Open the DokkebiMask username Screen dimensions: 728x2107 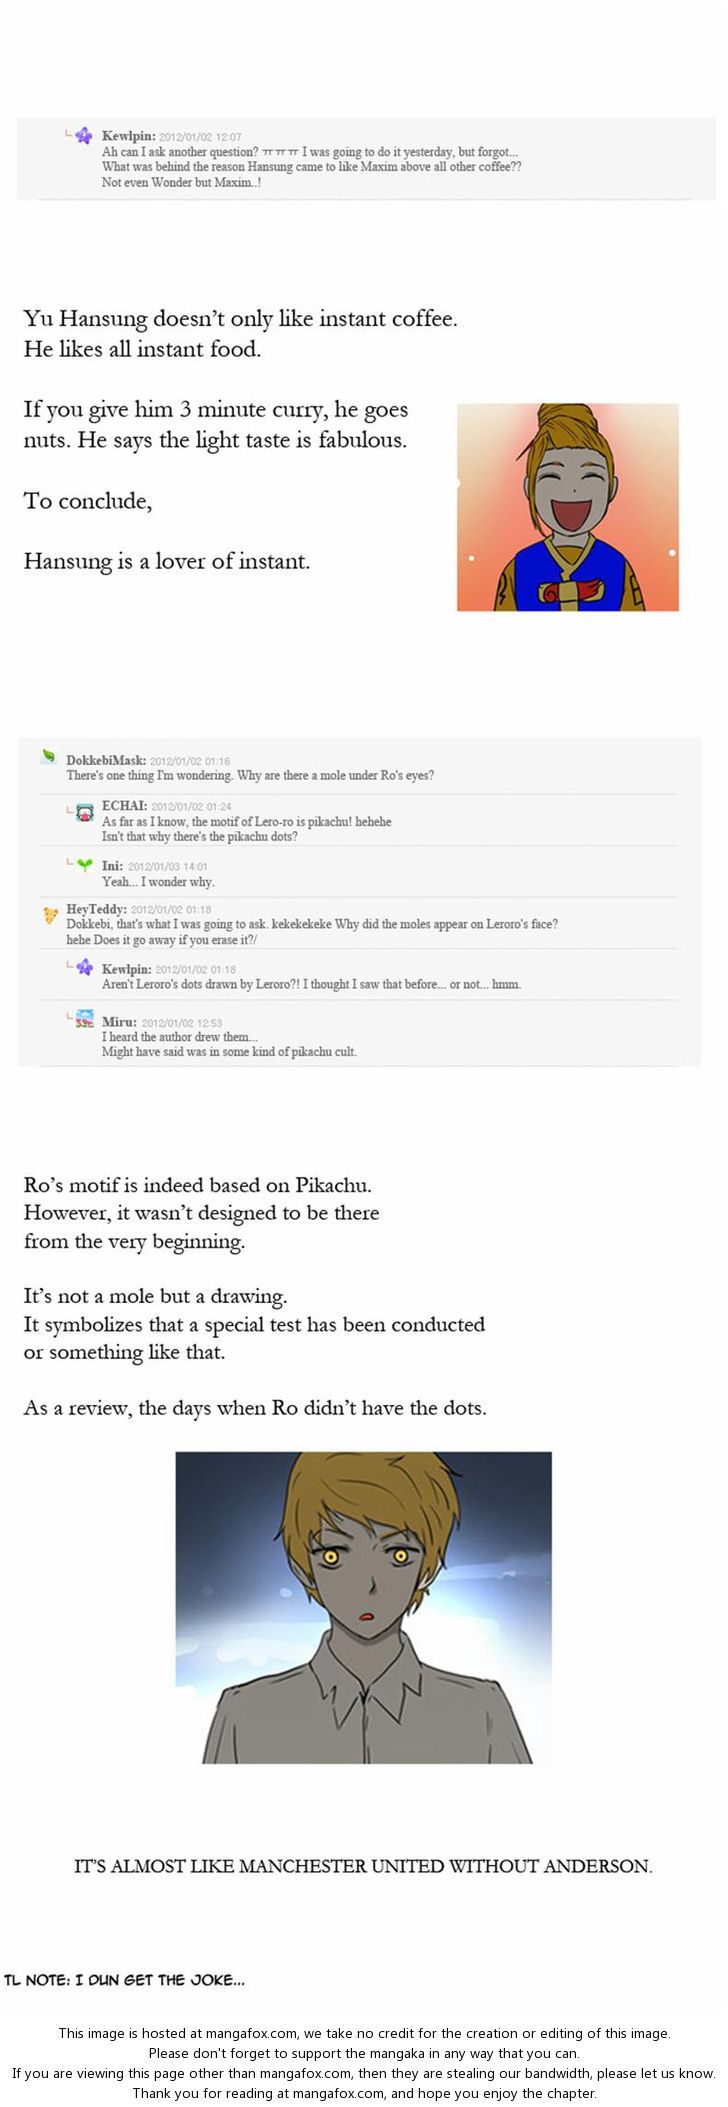point(106,760)
